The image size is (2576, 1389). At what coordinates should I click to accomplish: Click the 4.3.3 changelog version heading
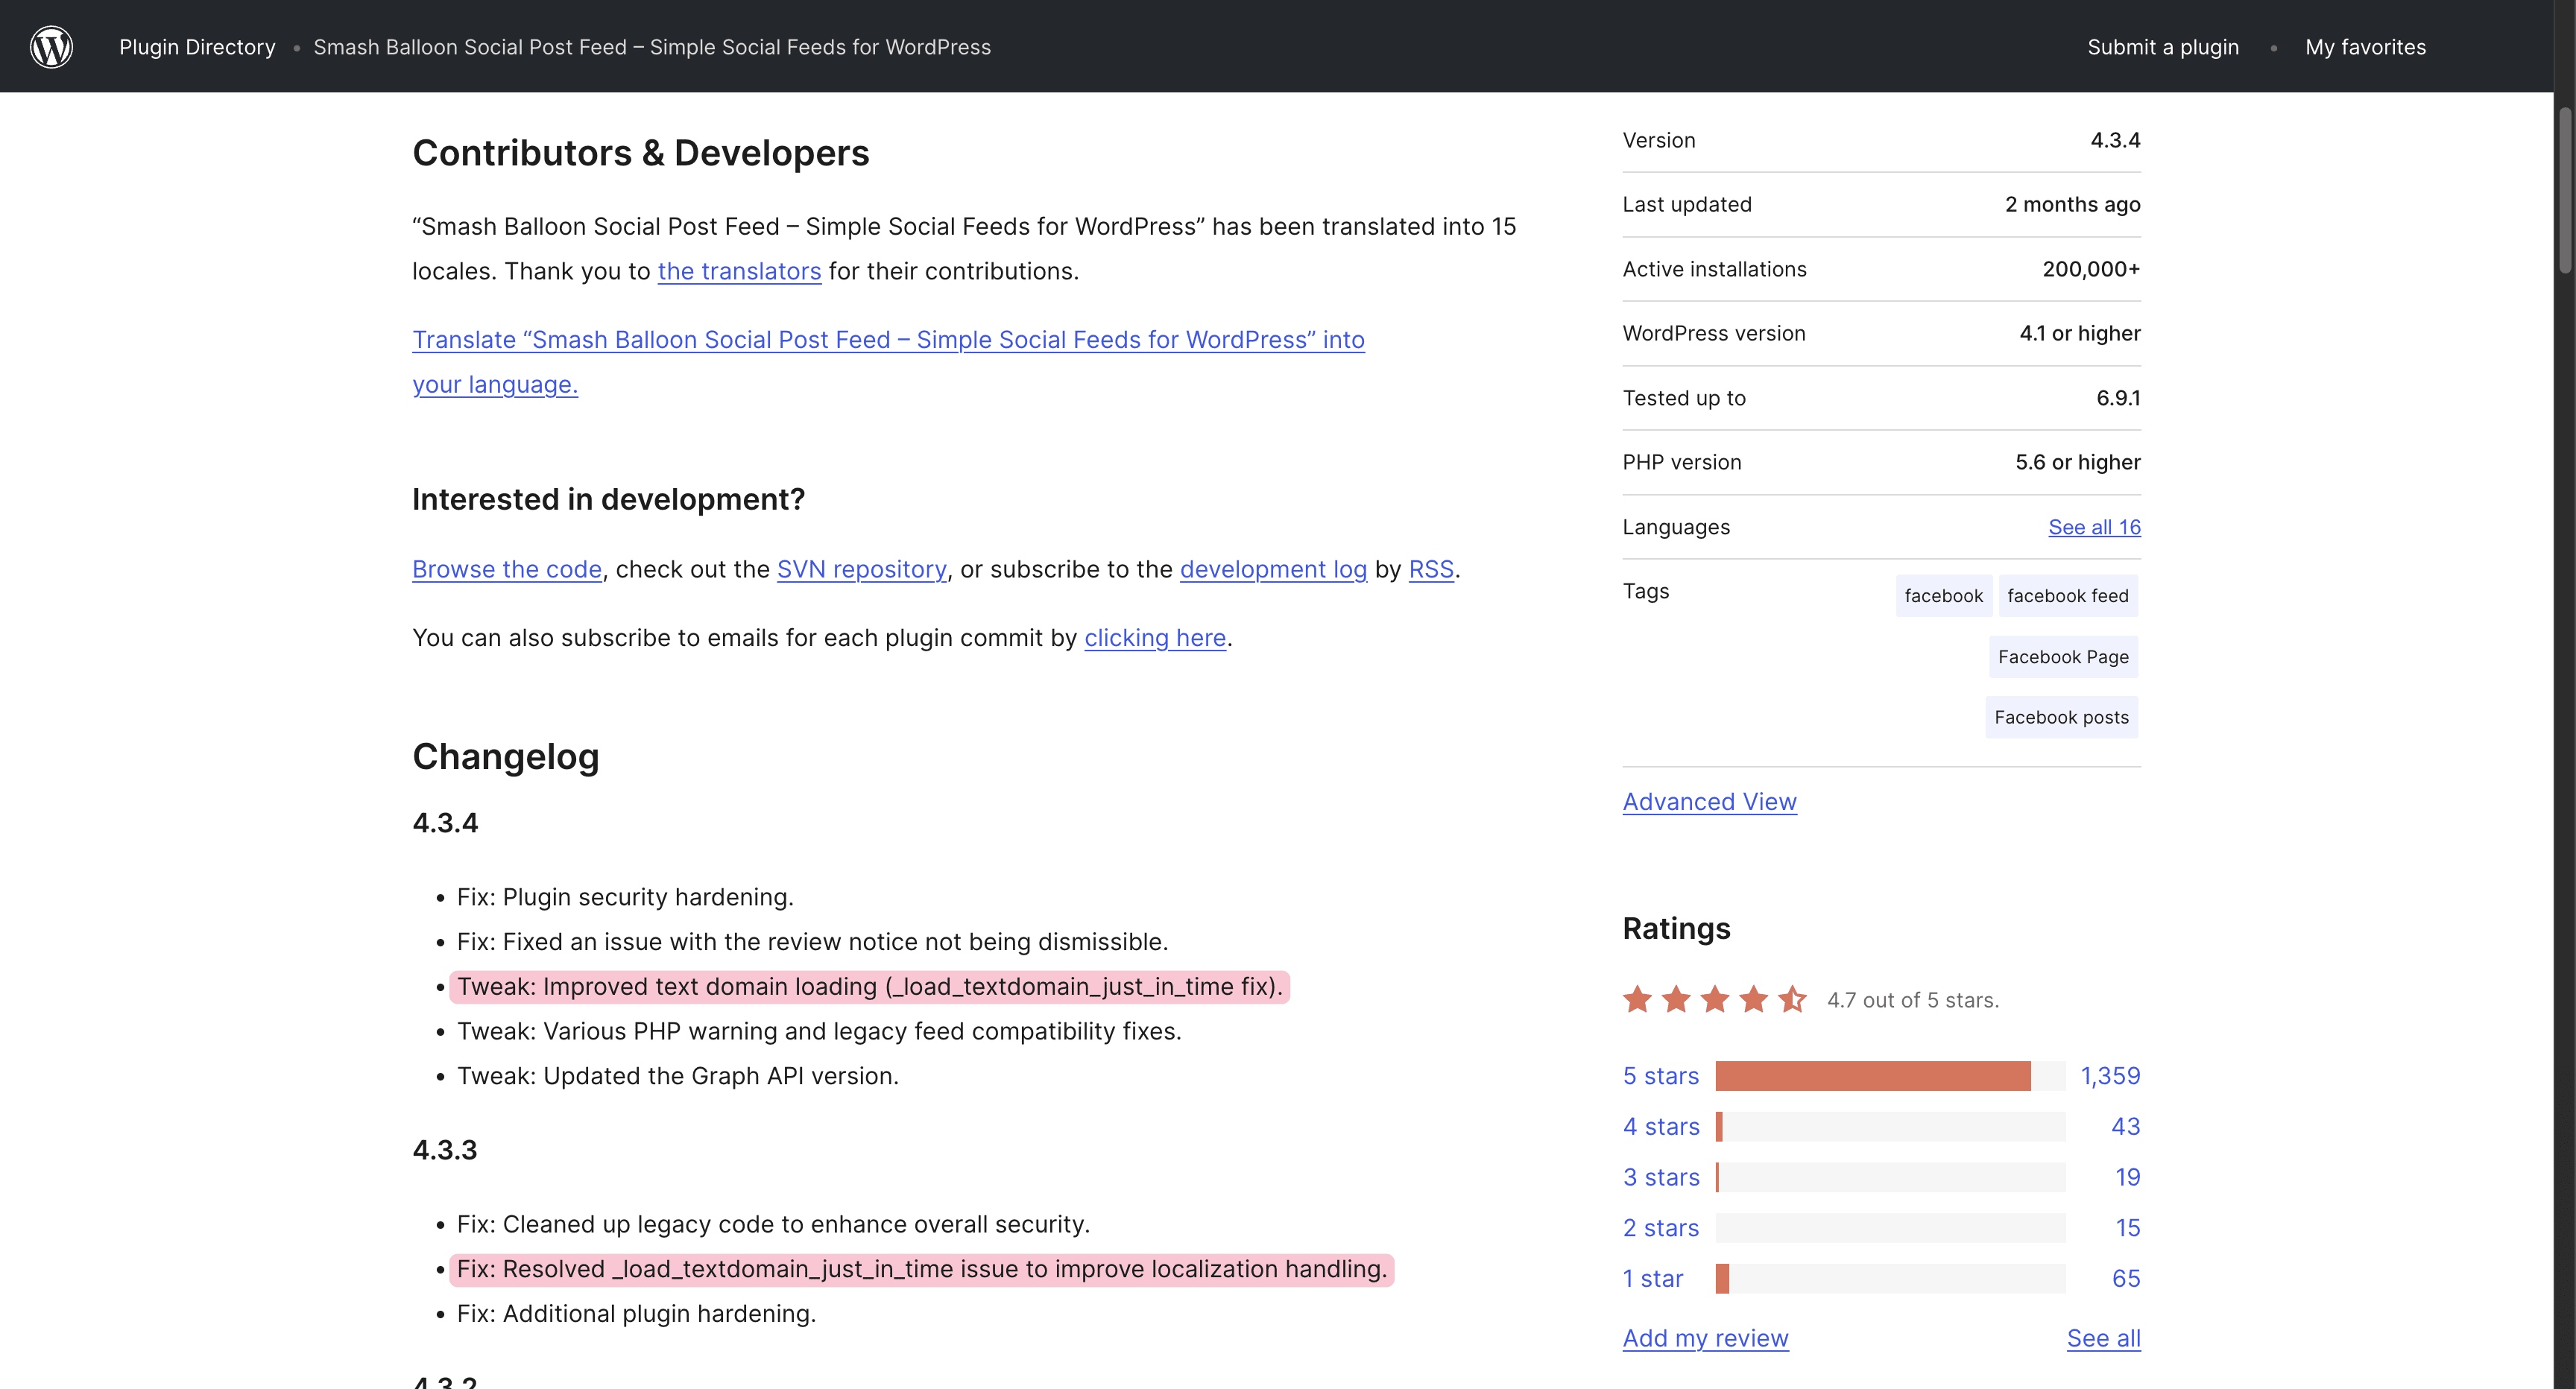click(445, 1150)
